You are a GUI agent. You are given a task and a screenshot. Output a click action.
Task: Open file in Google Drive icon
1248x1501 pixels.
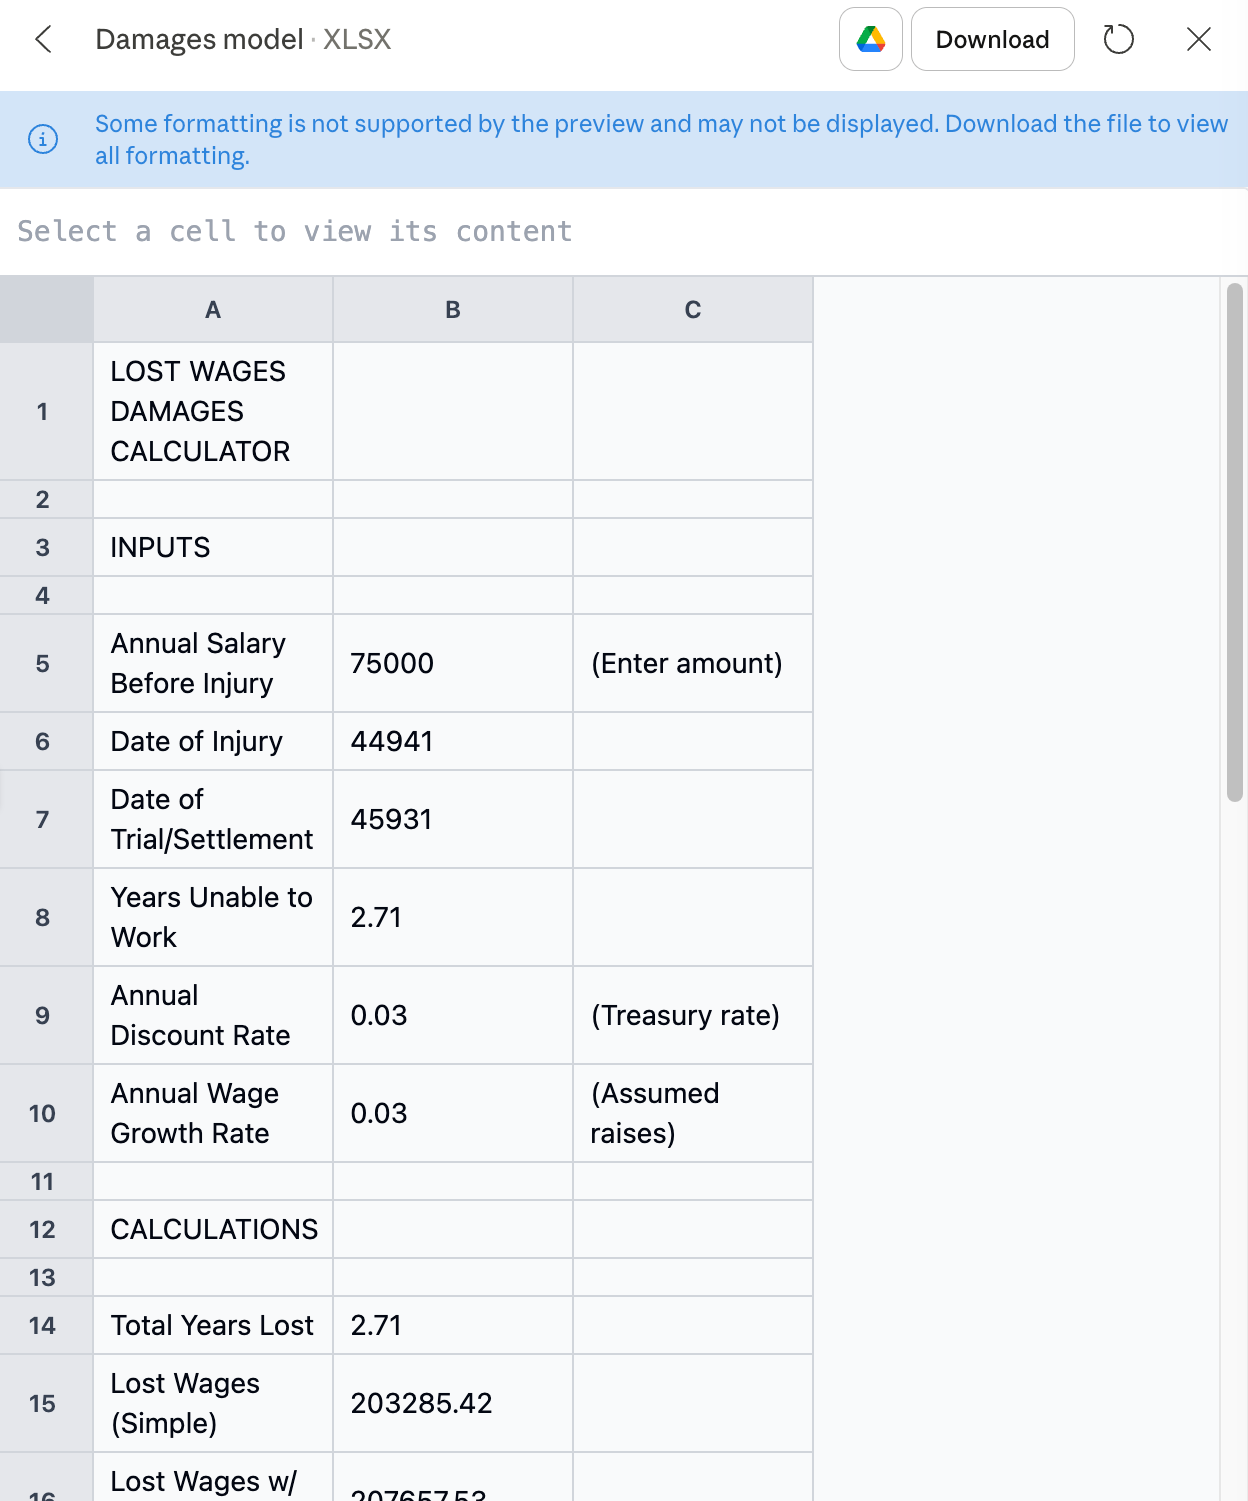click(870, 40)
